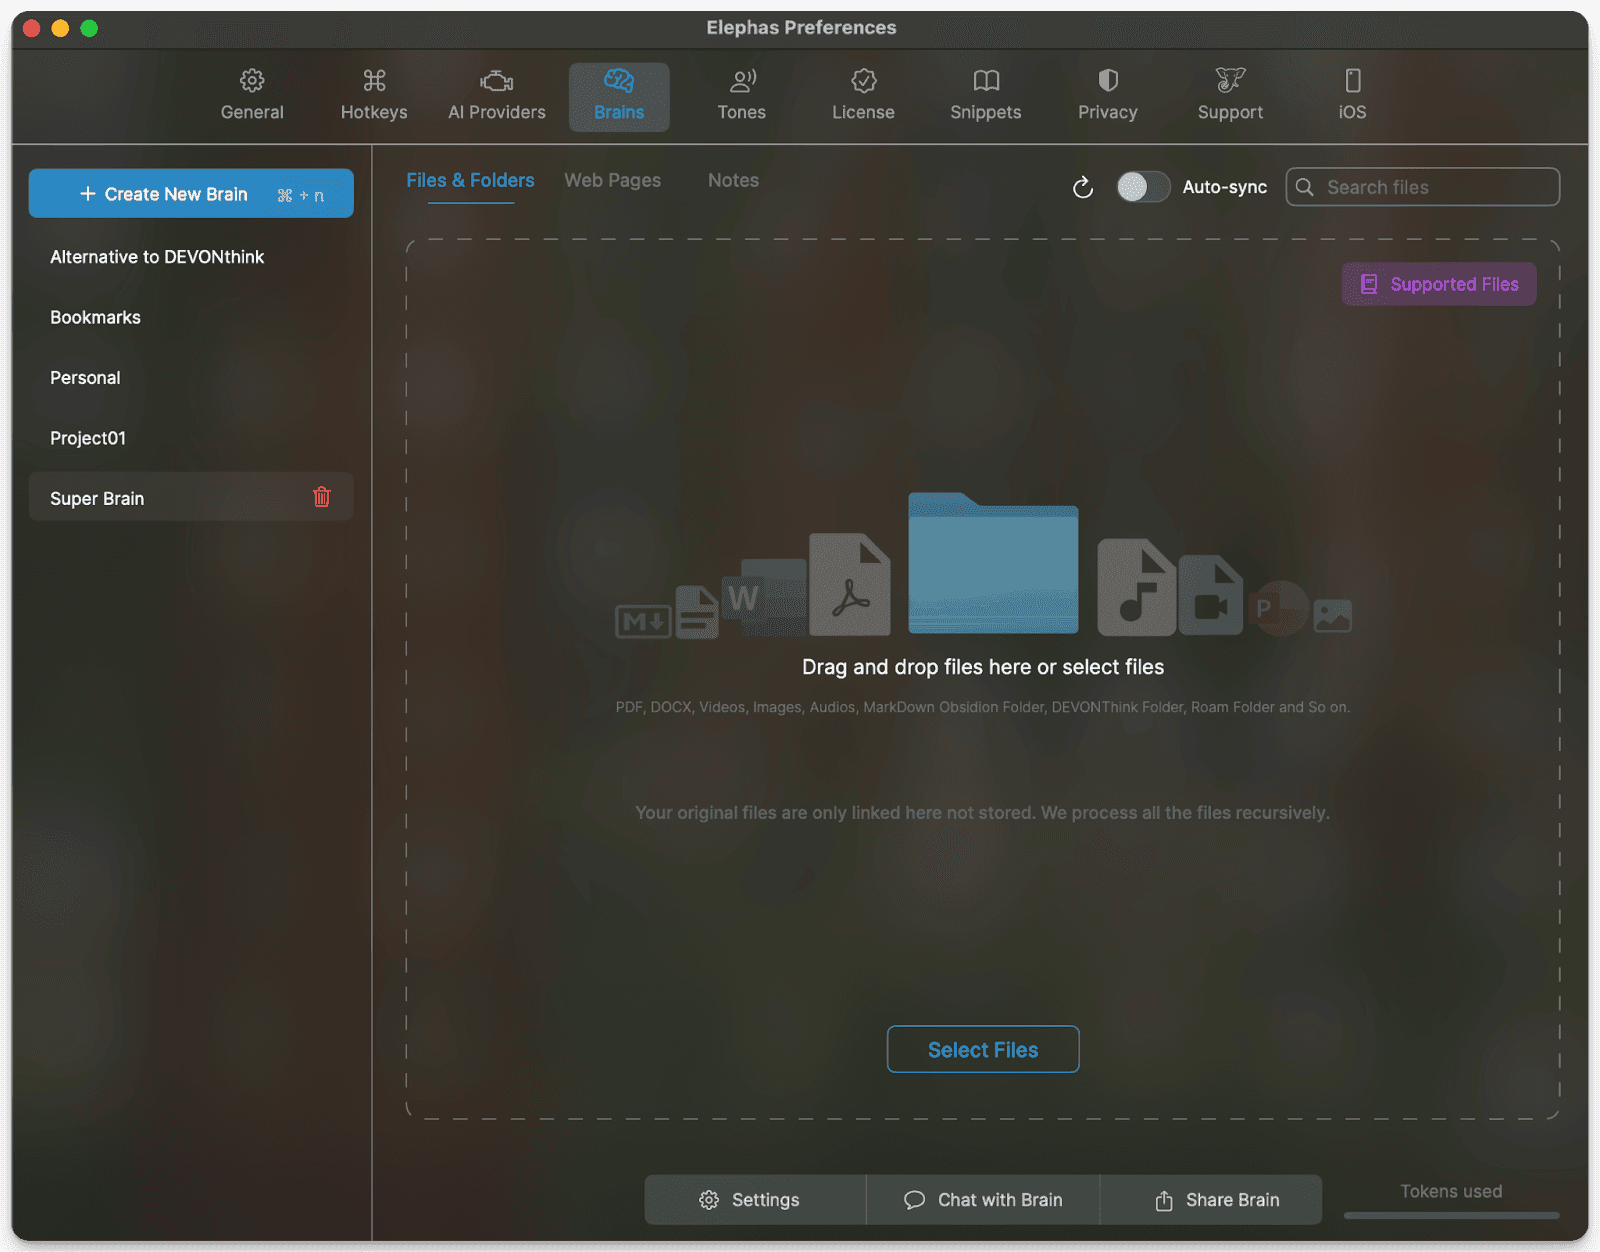Delete Super Brain with trash icon
This screenshot has width=1600, height=1252.
coord(321,497)
